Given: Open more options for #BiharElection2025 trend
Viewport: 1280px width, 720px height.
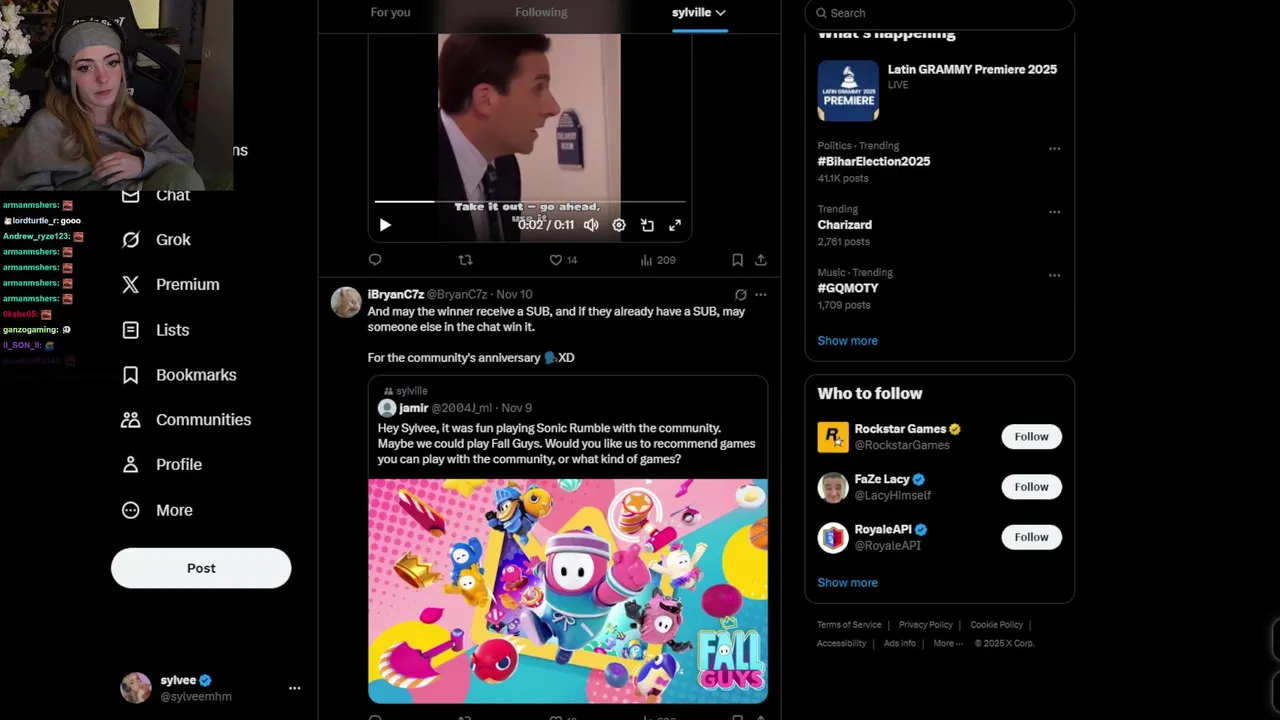Looking at the screenshot, I should point(1054,148).
